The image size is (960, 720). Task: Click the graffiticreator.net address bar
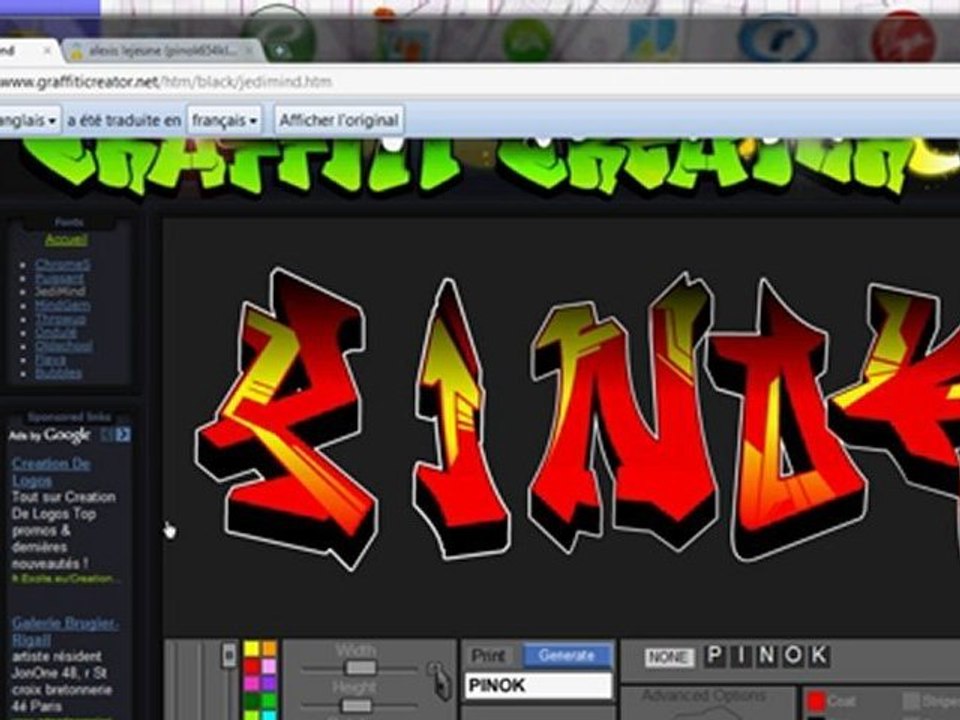point(478,82)
